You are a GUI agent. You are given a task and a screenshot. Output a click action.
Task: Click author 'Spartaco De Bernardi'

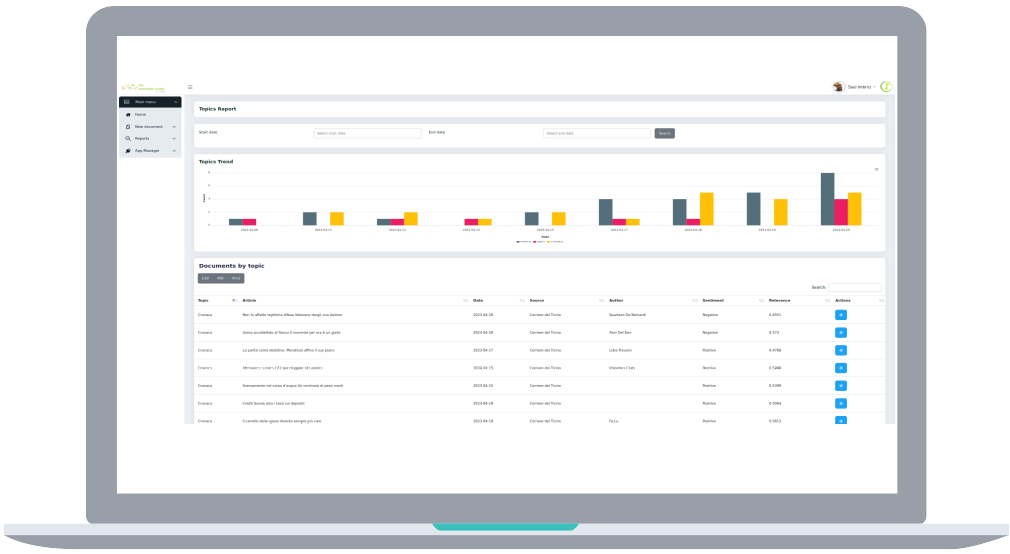point(627,315)
